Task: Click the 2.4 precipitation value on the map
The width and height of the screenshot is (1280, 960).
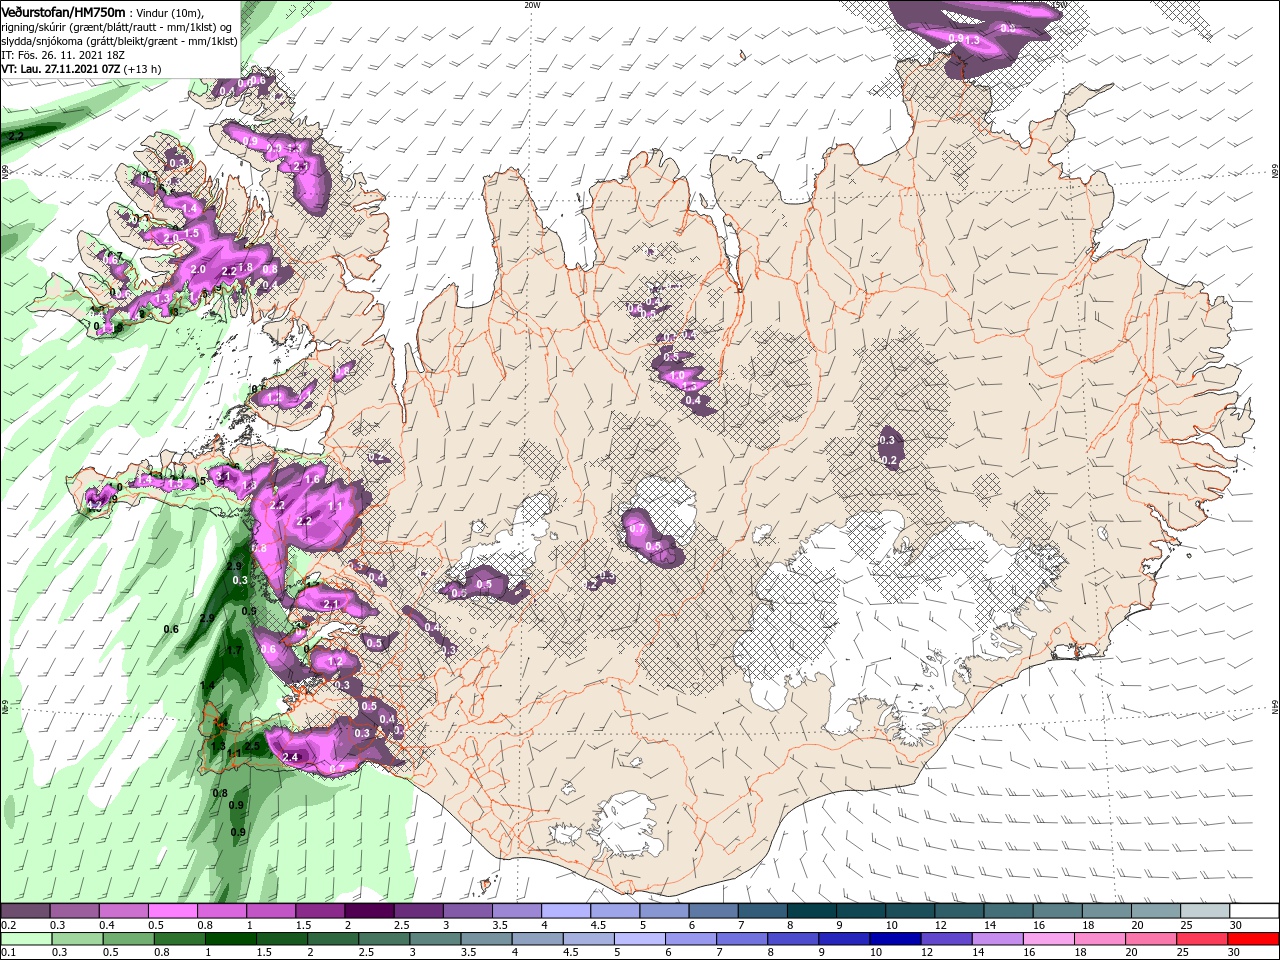Action: point(291,758)
